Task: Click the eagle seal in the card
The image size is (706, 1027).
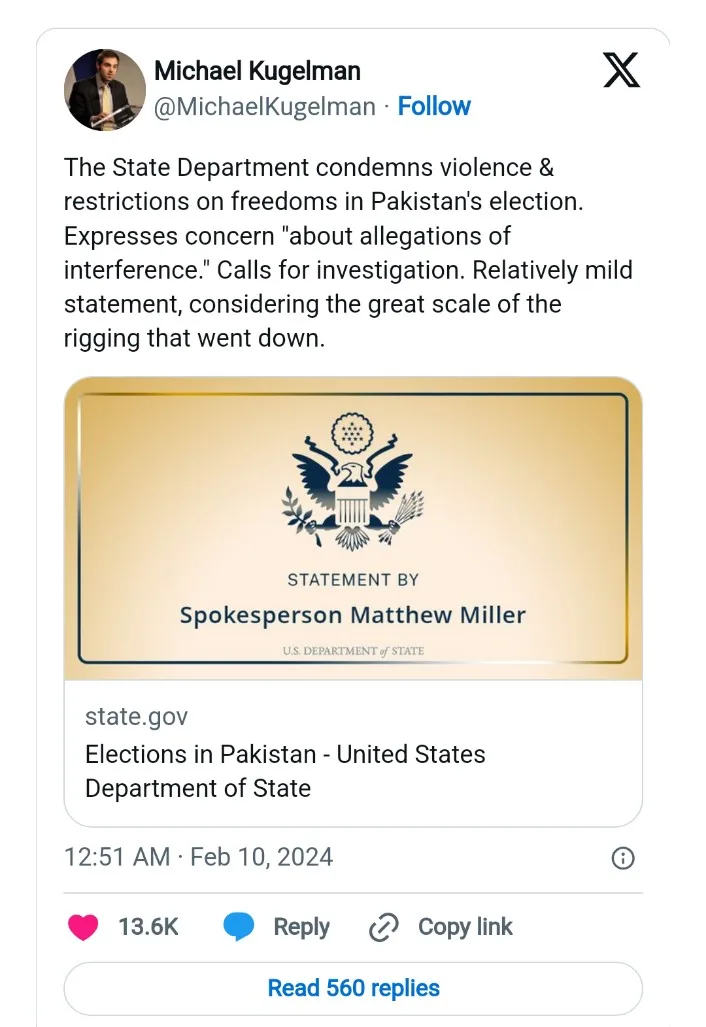Action: tap(351, 482)
